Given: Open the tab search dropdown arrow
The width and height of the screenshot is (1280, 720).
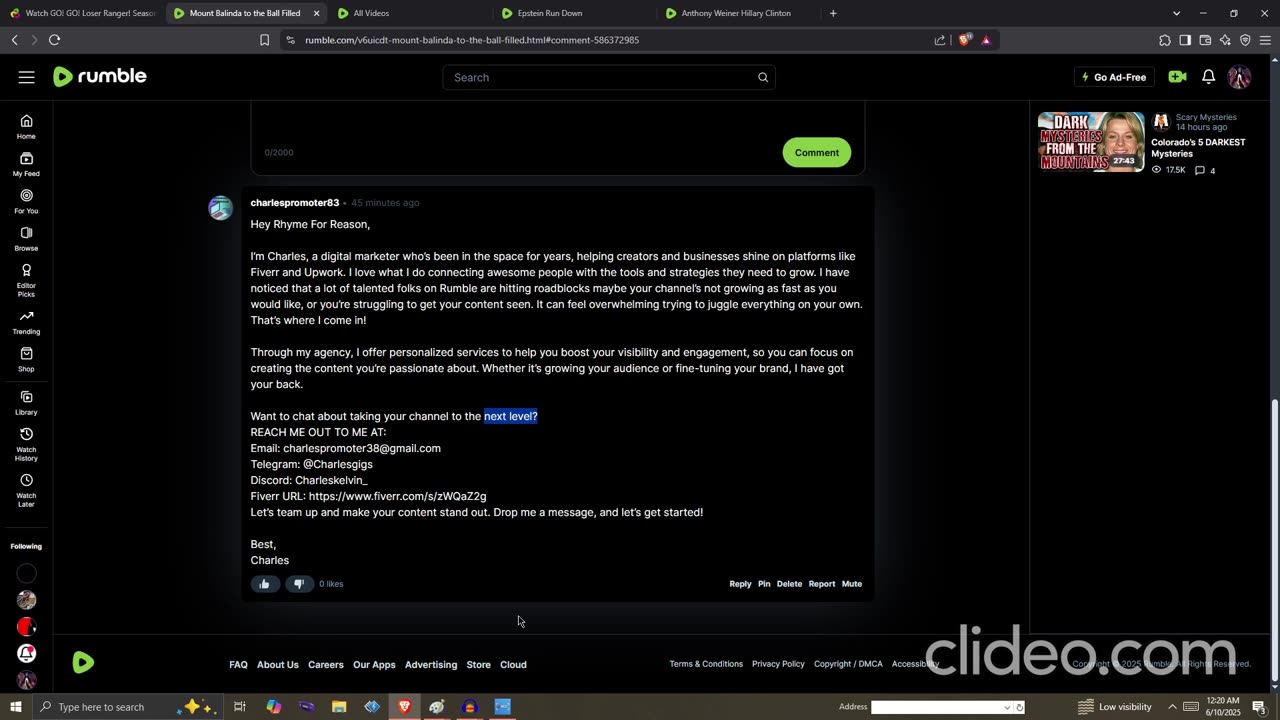Looking at the screenshot, I should click(x=1176, y=13).
